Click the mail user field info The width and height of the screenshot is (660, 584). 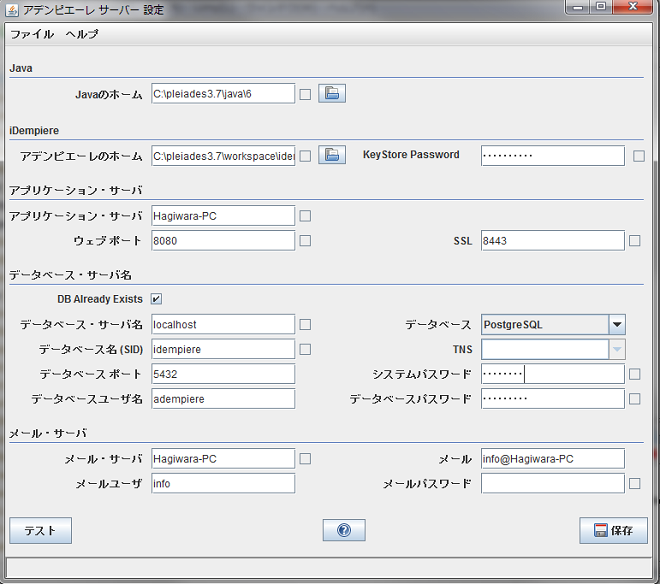[223, 483]
